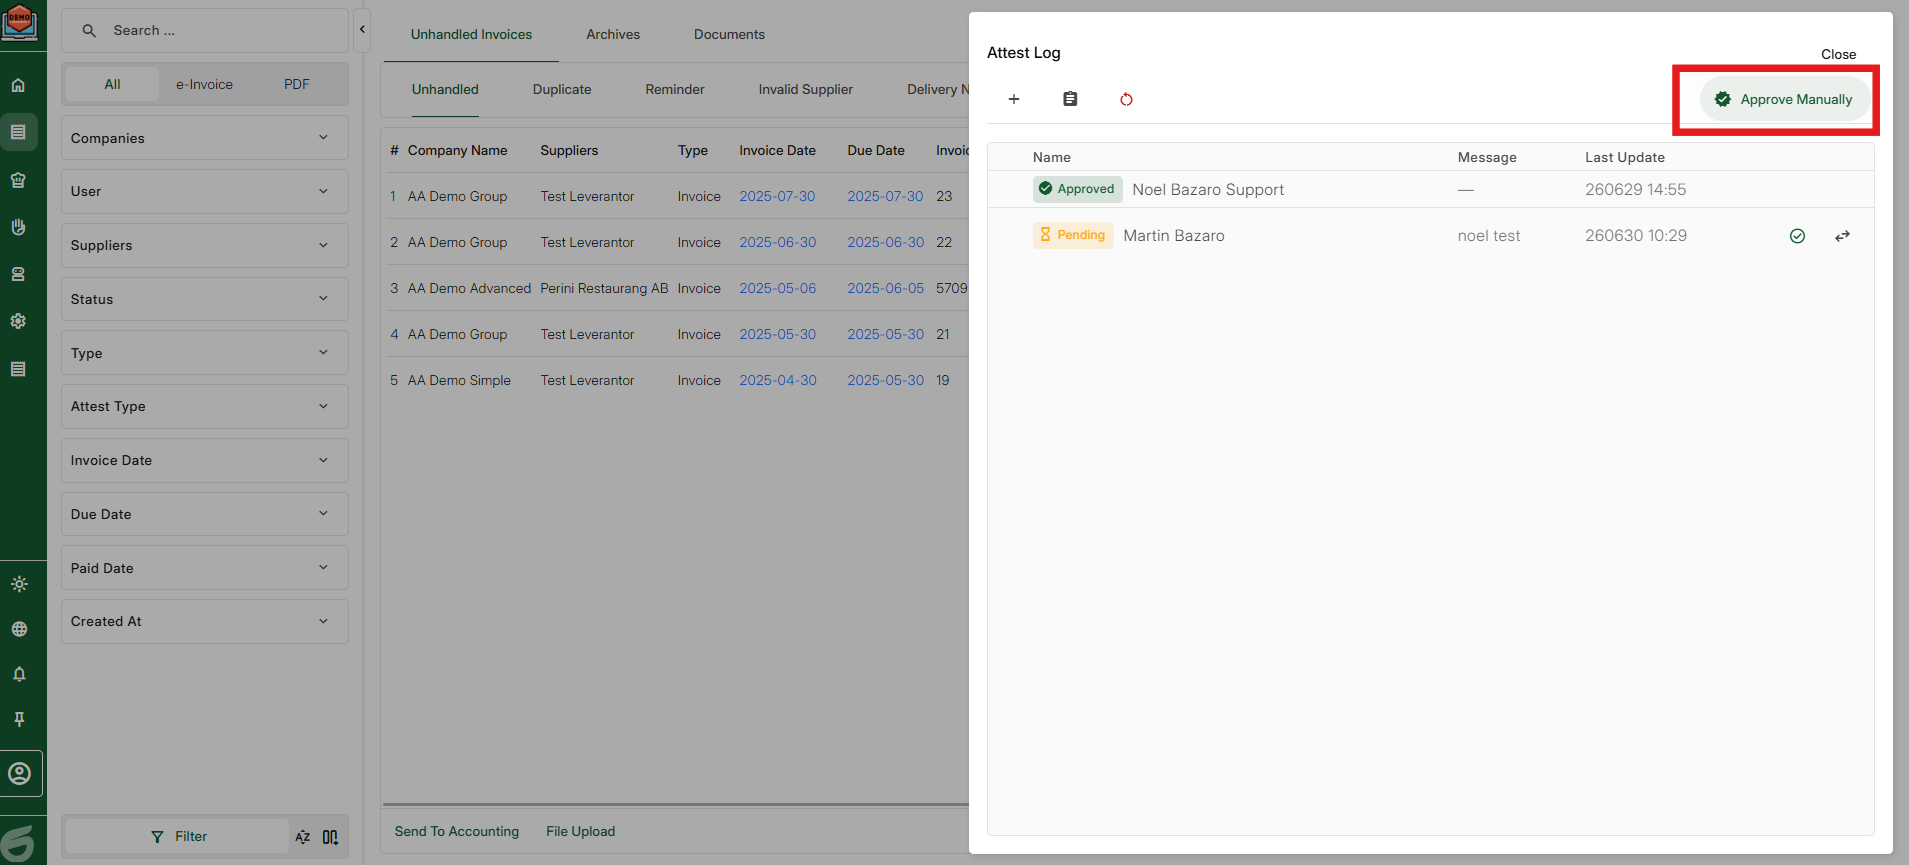Close the Attest Log panel

(1838, 54)
